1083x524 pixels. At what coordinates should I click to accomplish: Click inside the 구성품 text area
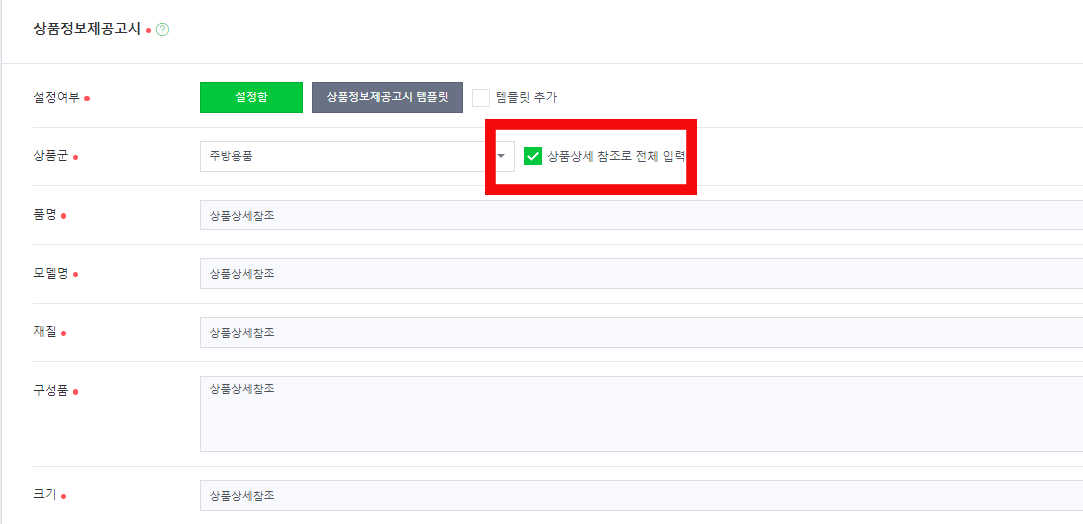click(x=641, y=414)
